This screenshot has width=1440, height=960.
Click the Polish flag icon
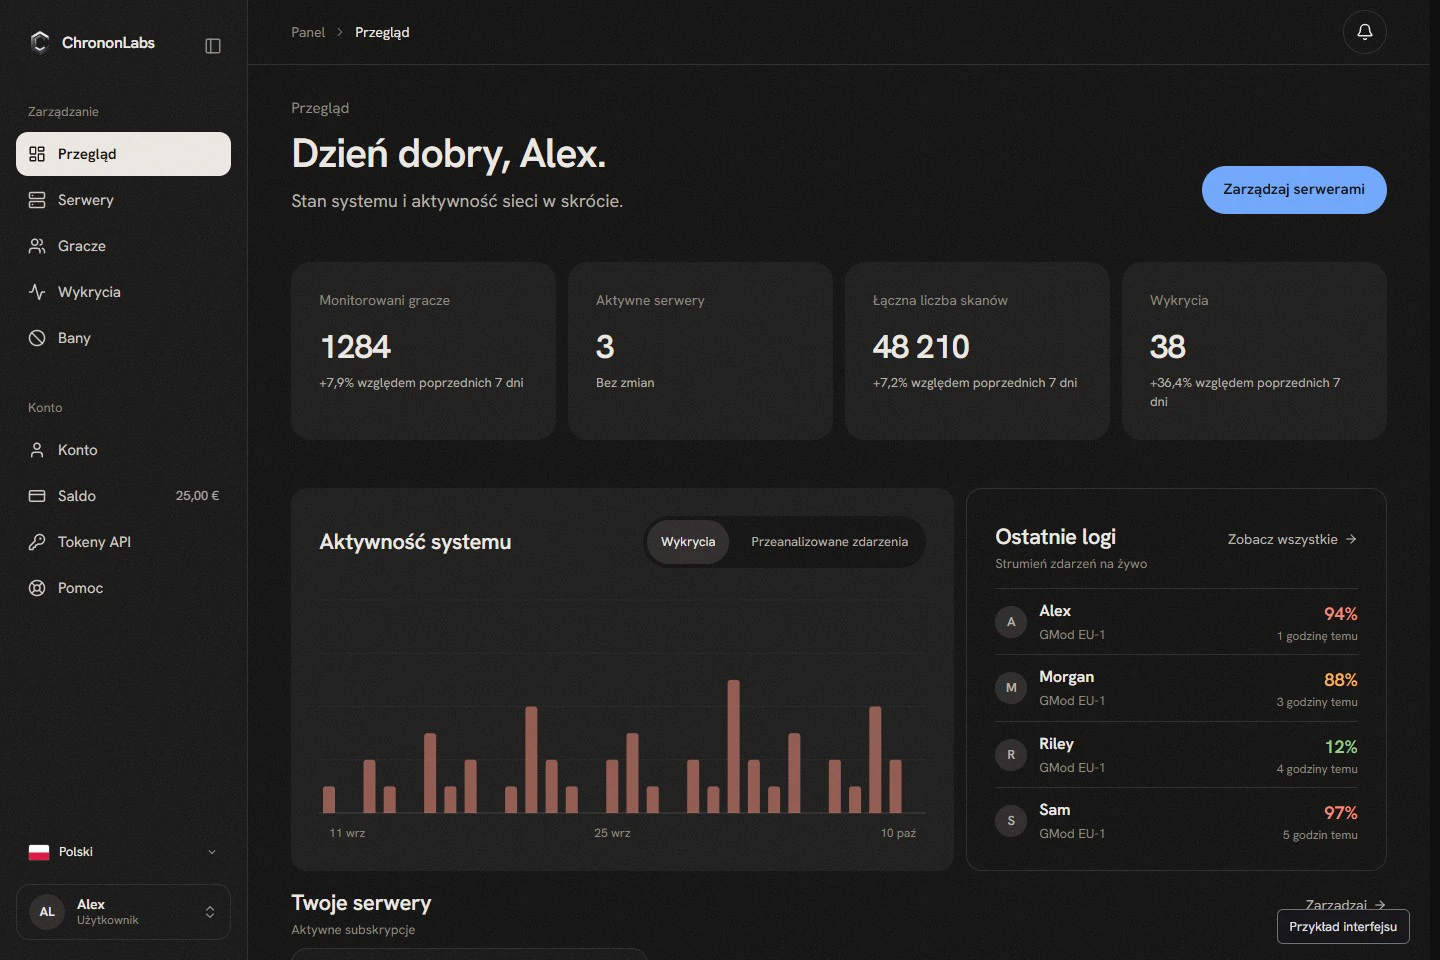(39, 852)
